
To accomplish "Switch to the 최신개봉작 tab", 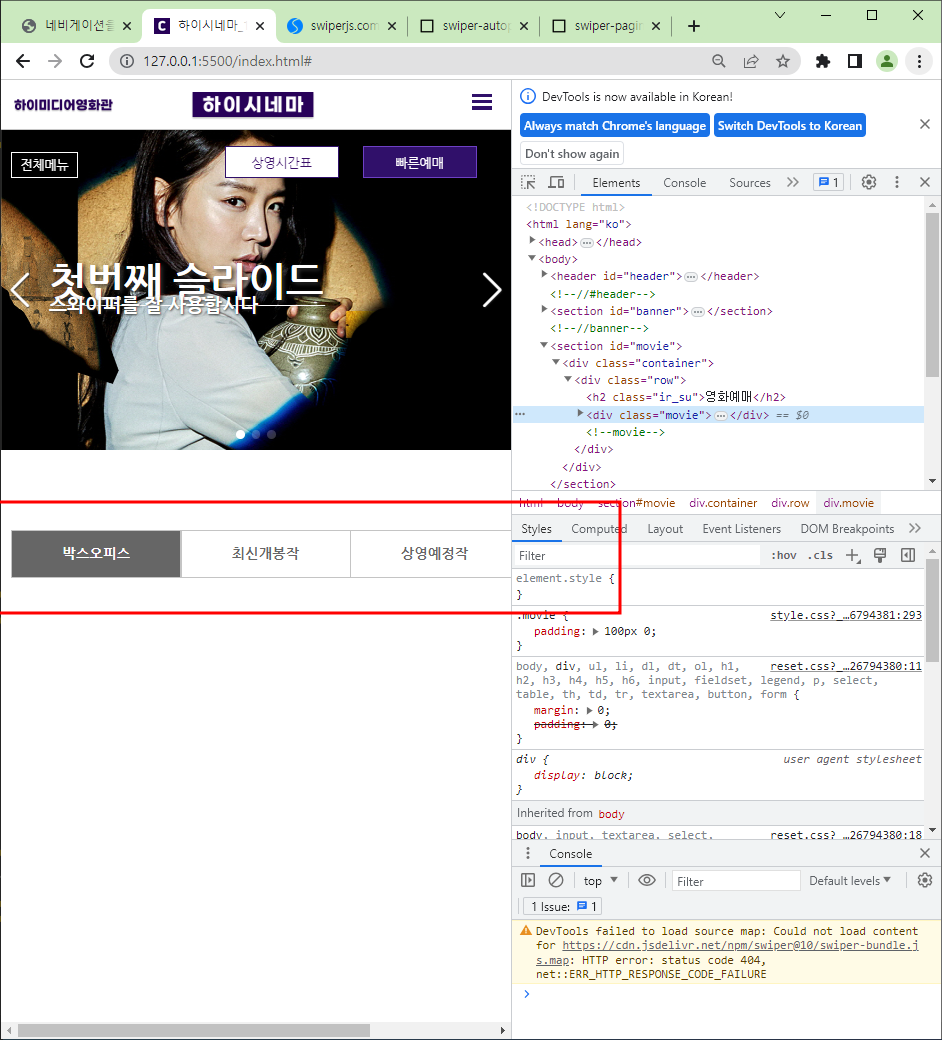I will [265, 553].
